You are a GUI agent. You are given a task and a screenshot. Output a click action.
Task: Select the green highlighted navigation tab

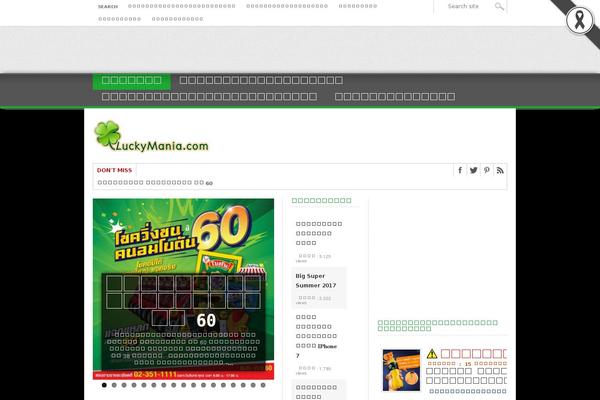click(x=132, y=80)
